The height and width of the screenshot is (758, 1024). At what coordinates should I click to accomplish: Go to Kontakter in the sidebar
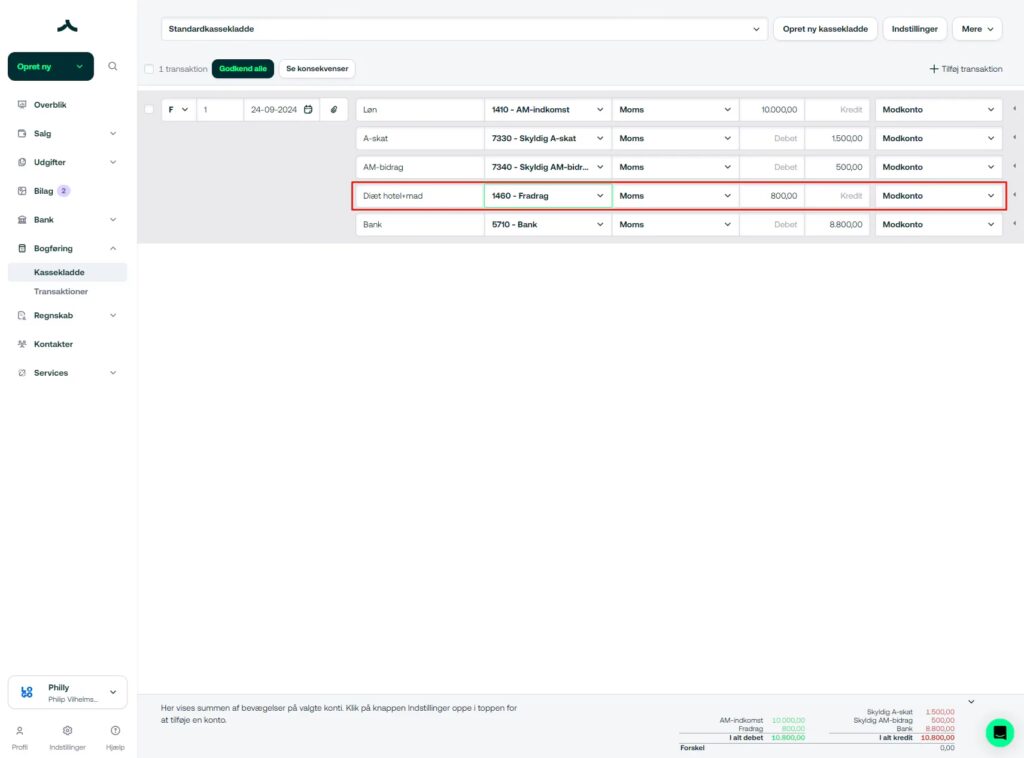tap(53, 344)
